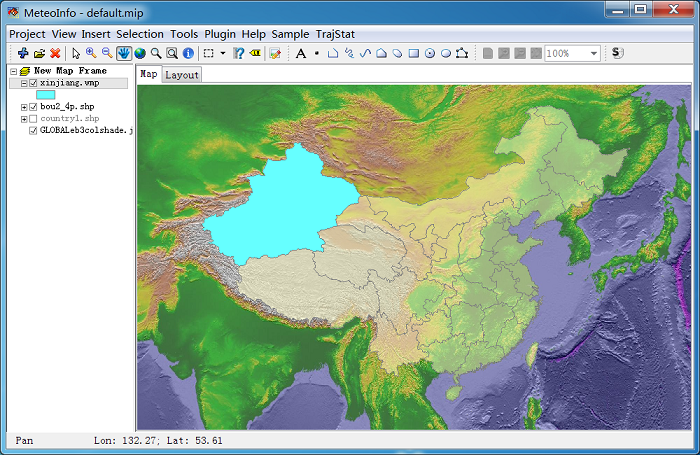Select the blue Identifier info tool
Viewport: 700px width, 455px height.
(x=188, y=54)
